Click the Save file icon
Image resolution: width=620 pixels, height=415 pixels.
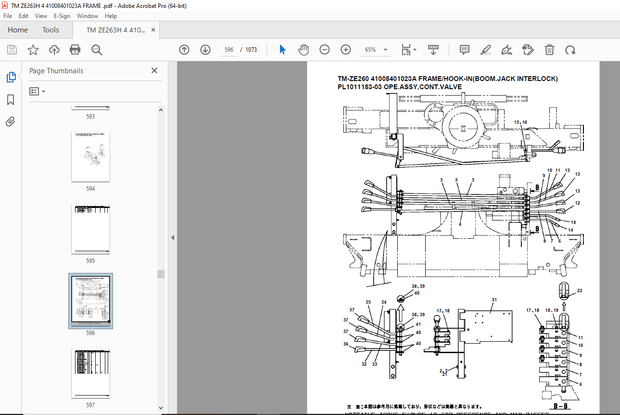12,50
